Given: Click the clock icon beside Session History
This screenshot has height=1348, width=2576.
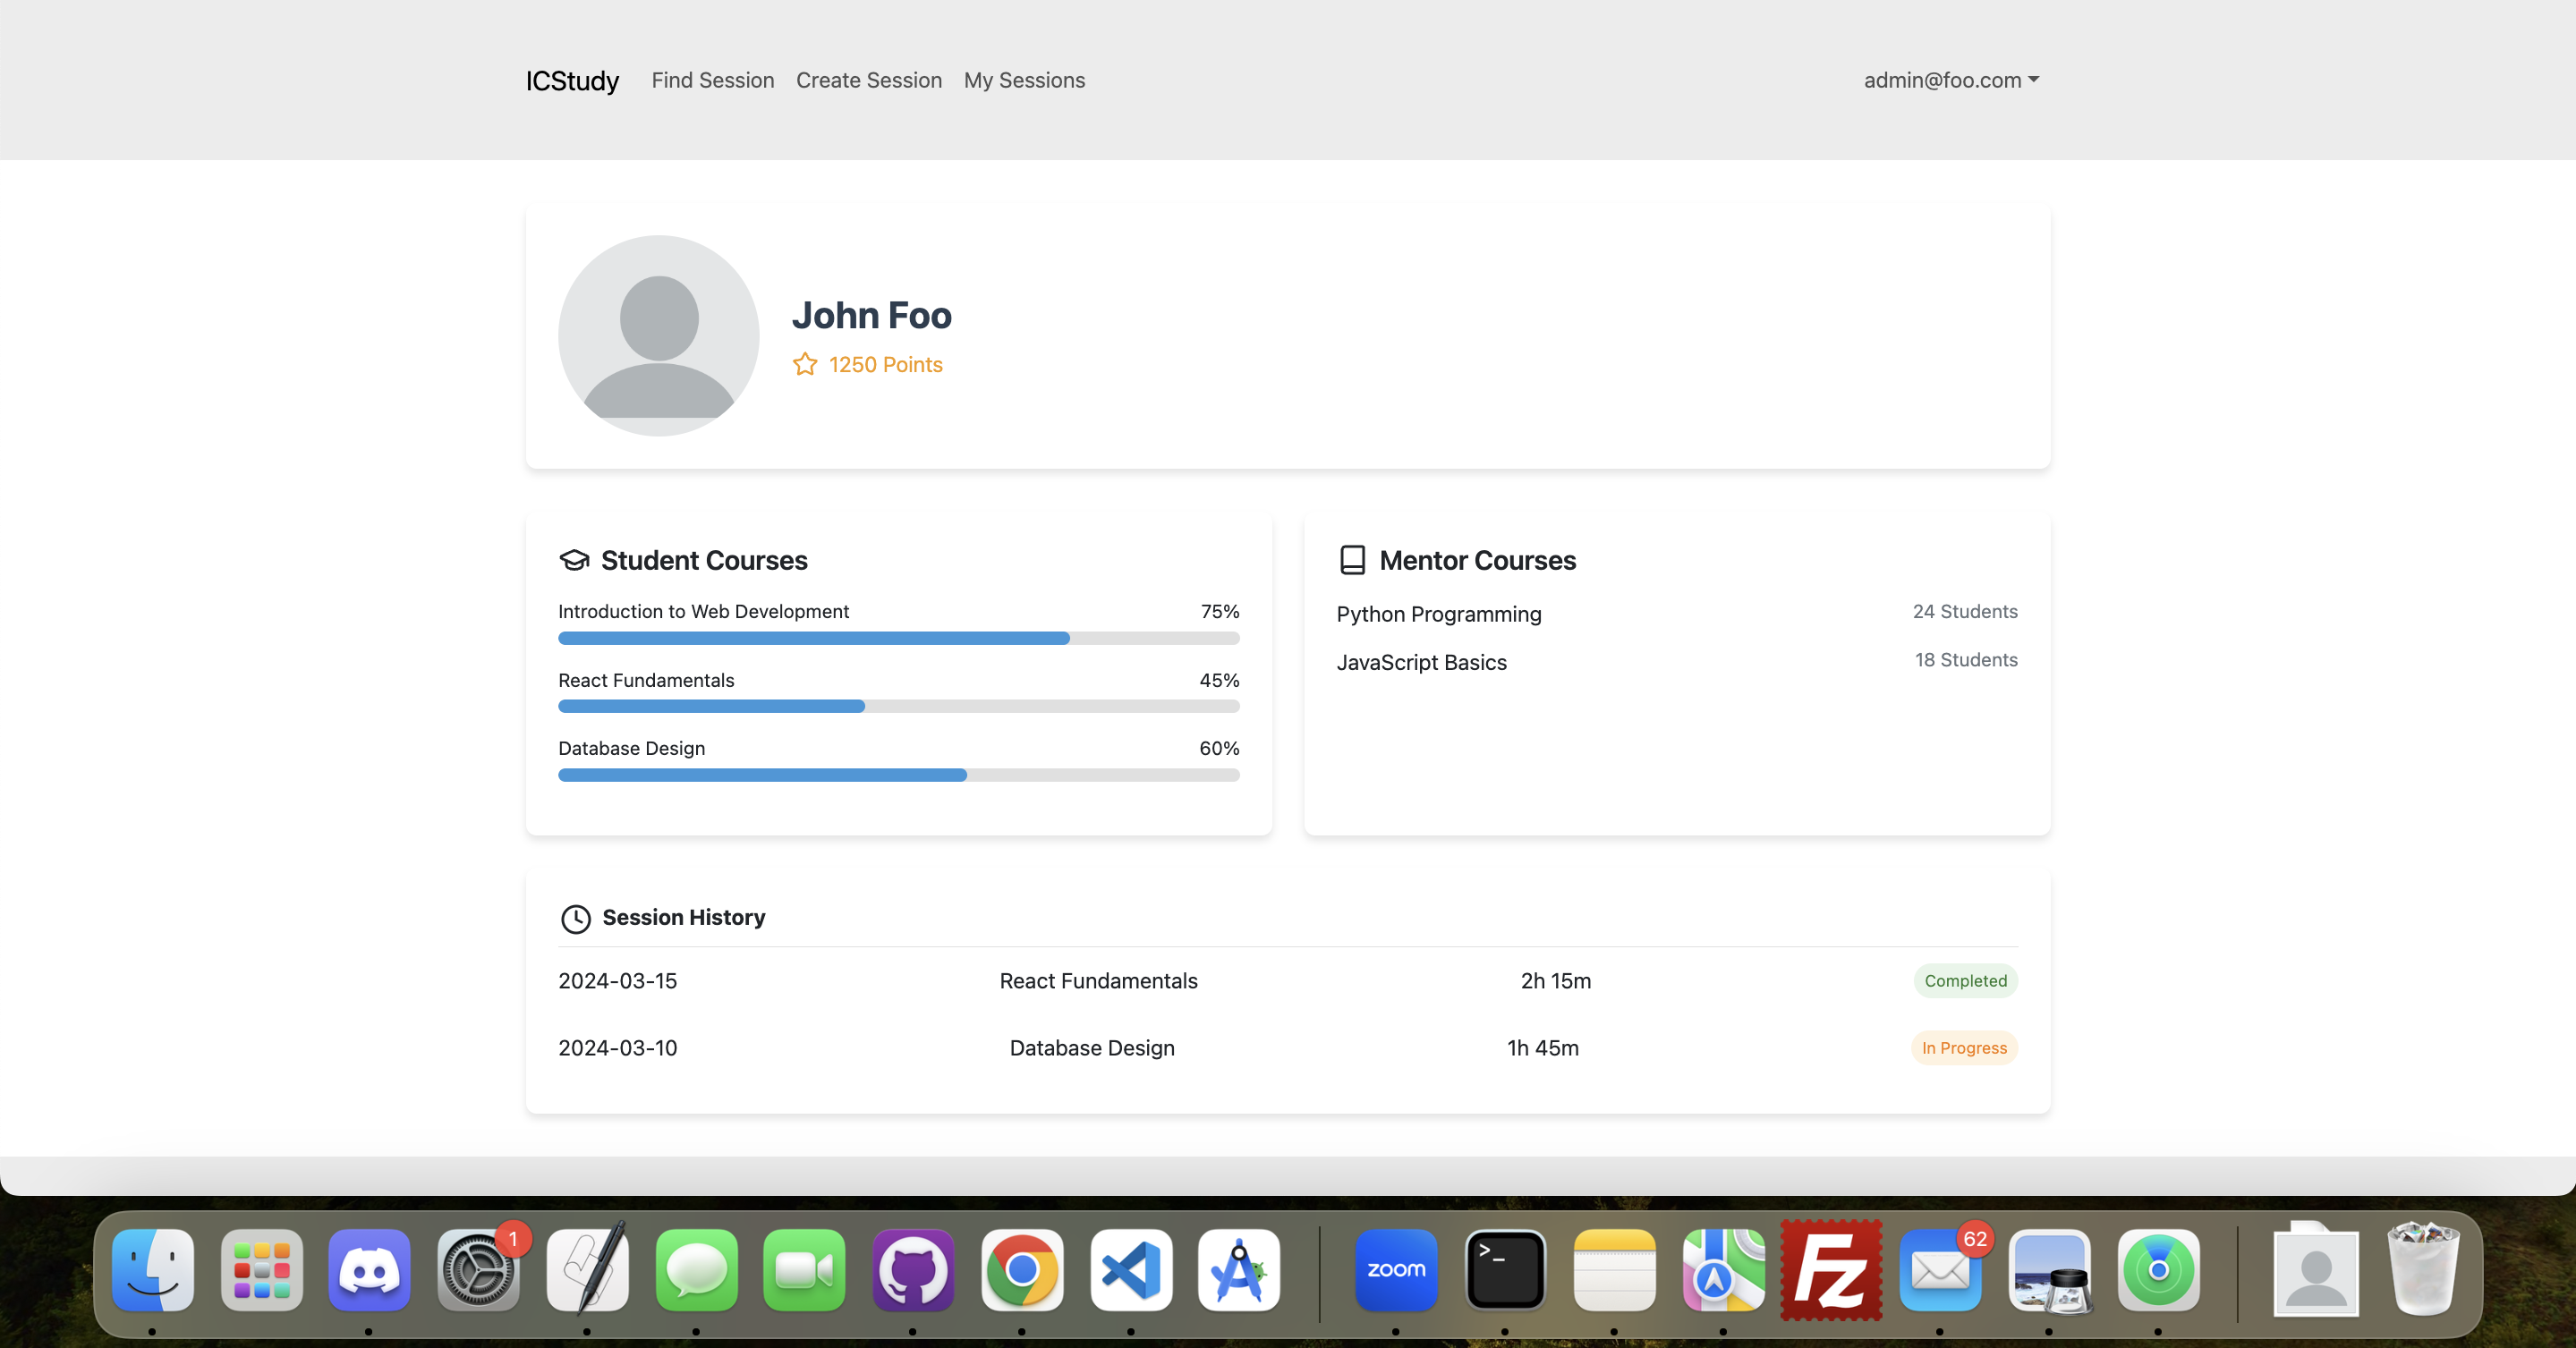Looking at the screenshot, I should pyautogui.click(x=575, y=918).
